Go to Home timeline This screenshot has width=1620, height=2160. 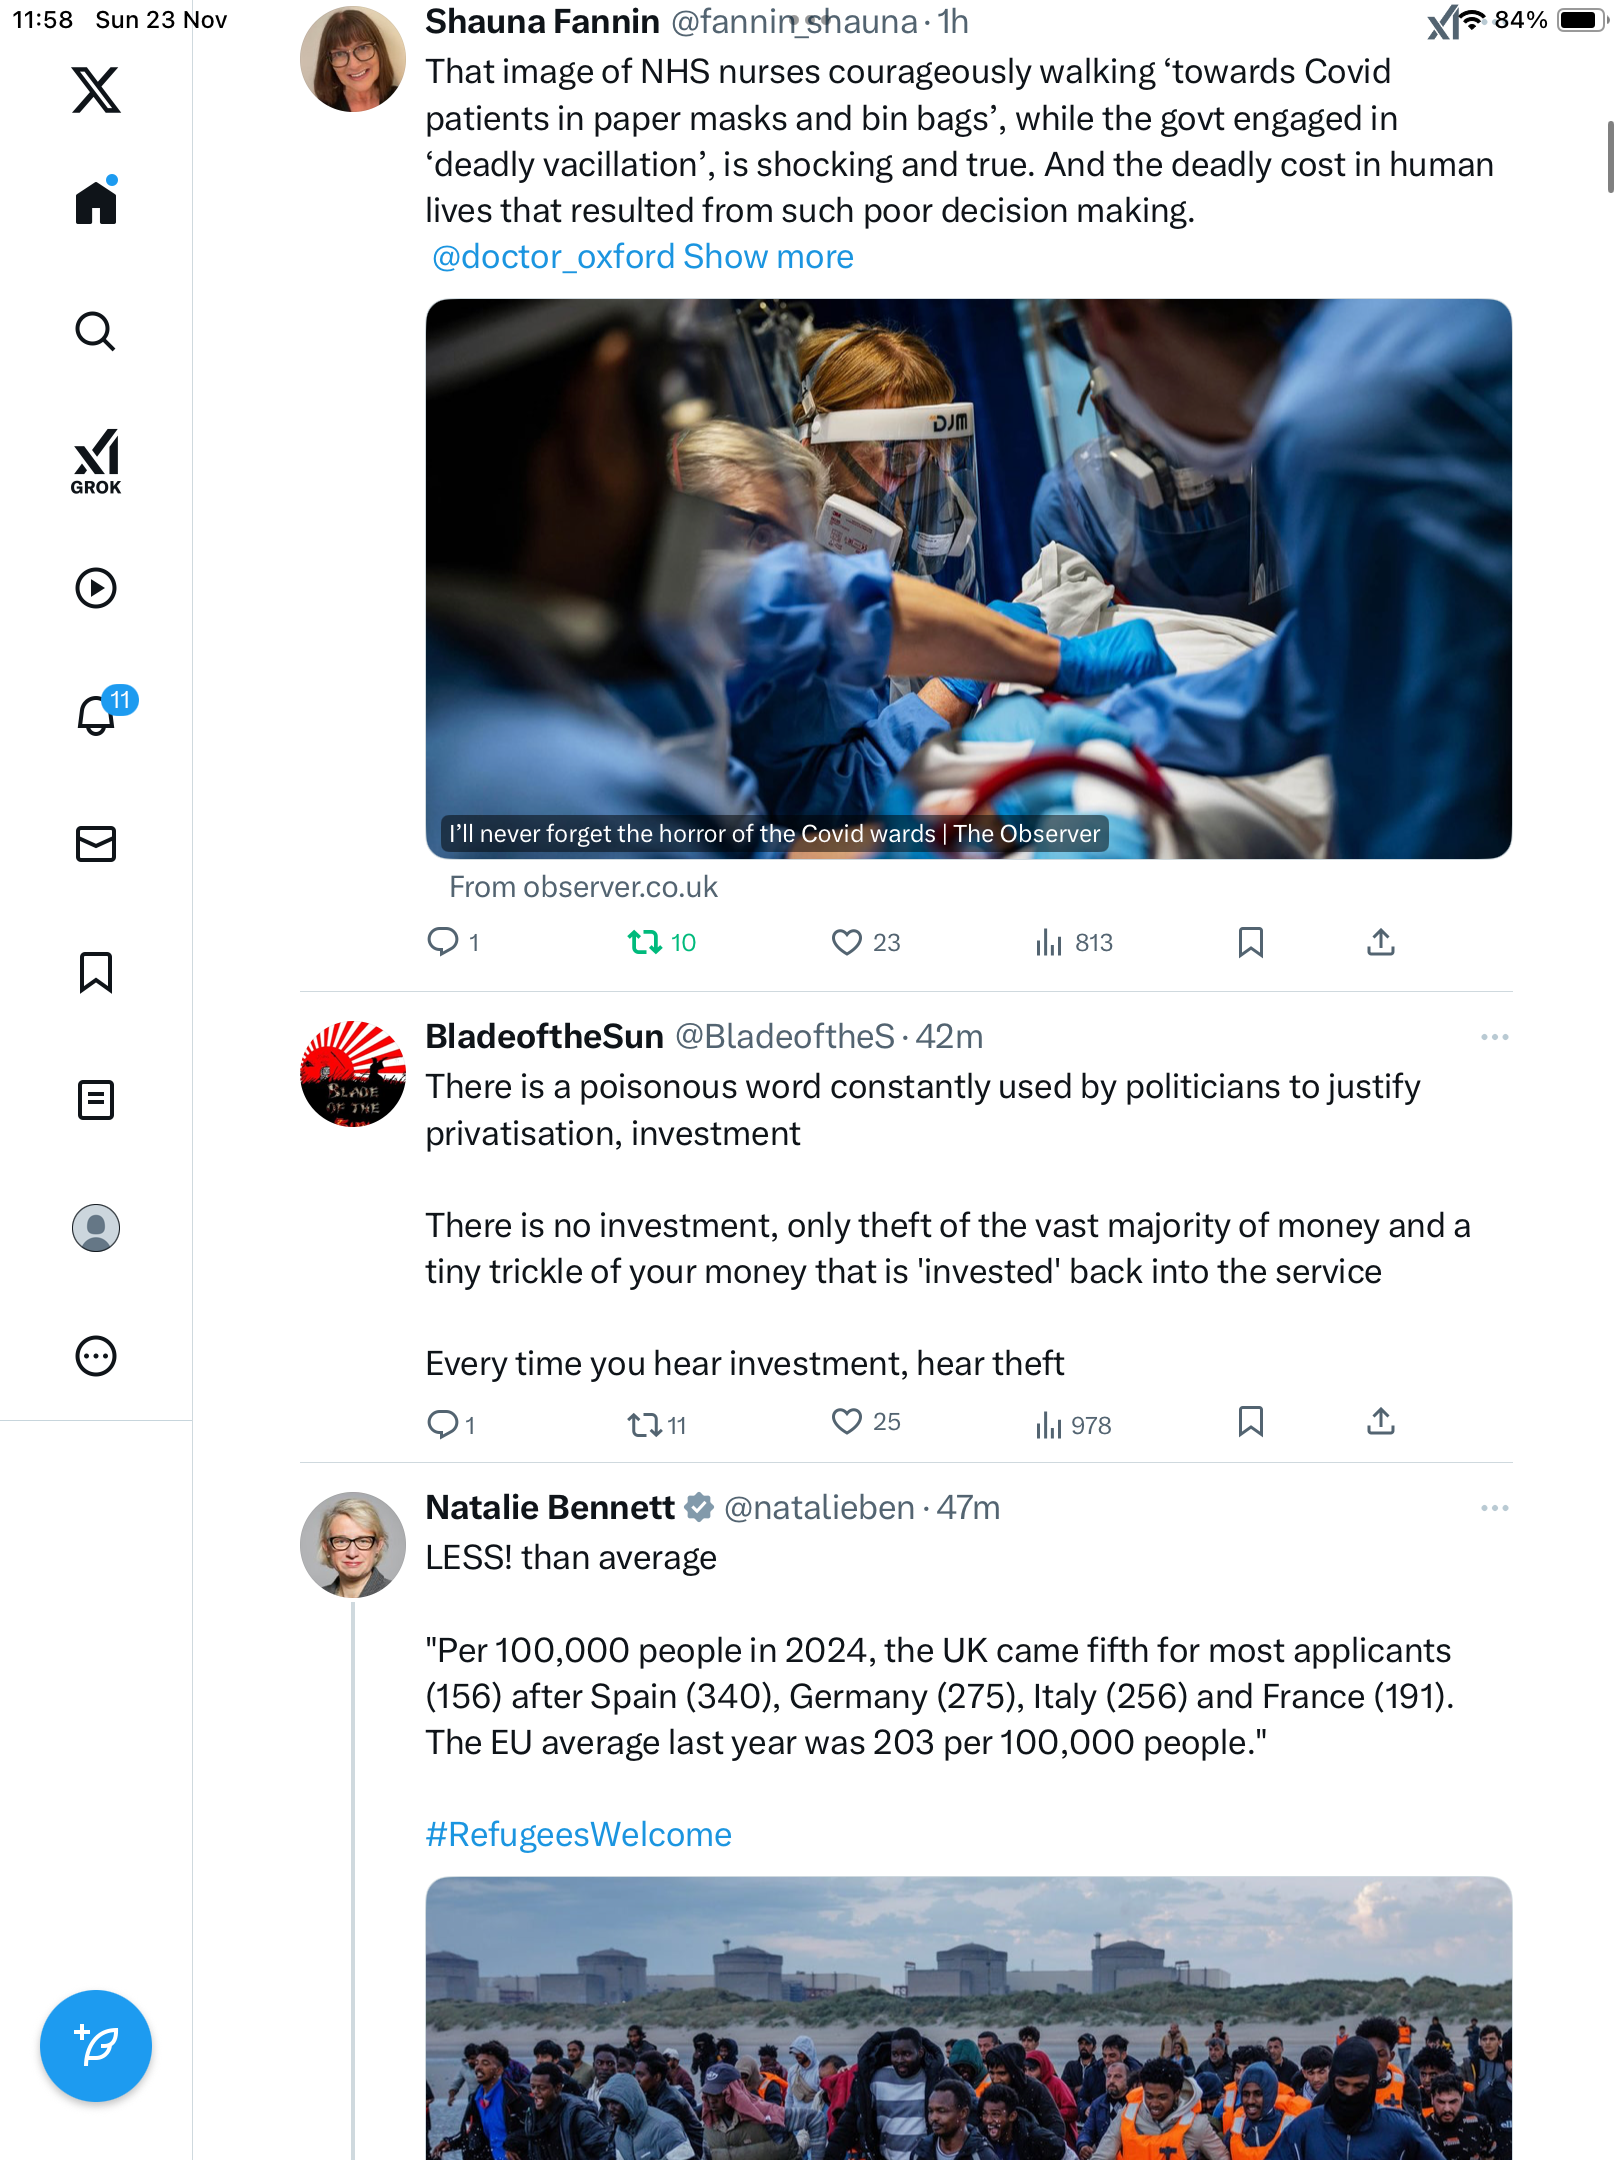pos(96,203)
